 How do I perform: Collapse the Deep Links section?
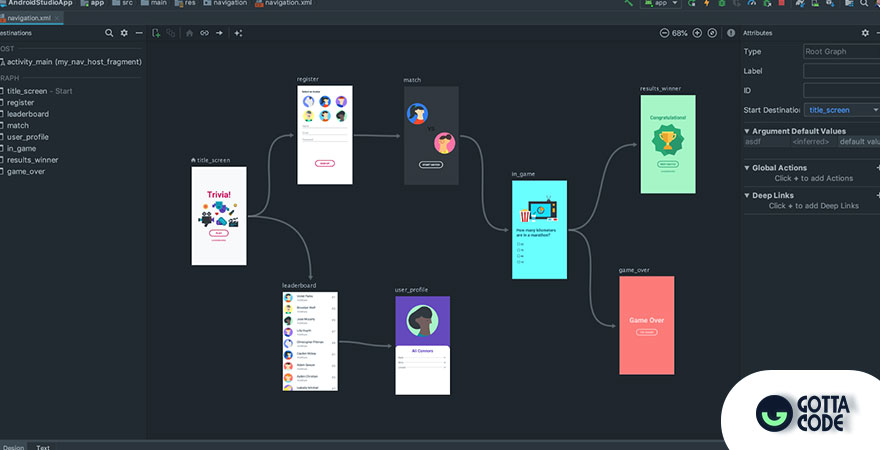coord(747,195)
